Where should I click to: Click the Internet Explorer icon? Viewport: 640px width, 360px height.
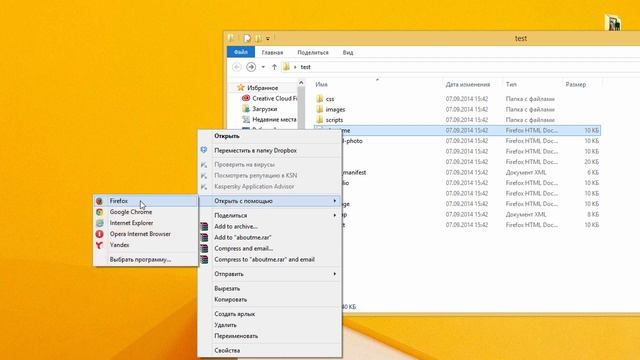pyautogui.click(x=100, y=223)
